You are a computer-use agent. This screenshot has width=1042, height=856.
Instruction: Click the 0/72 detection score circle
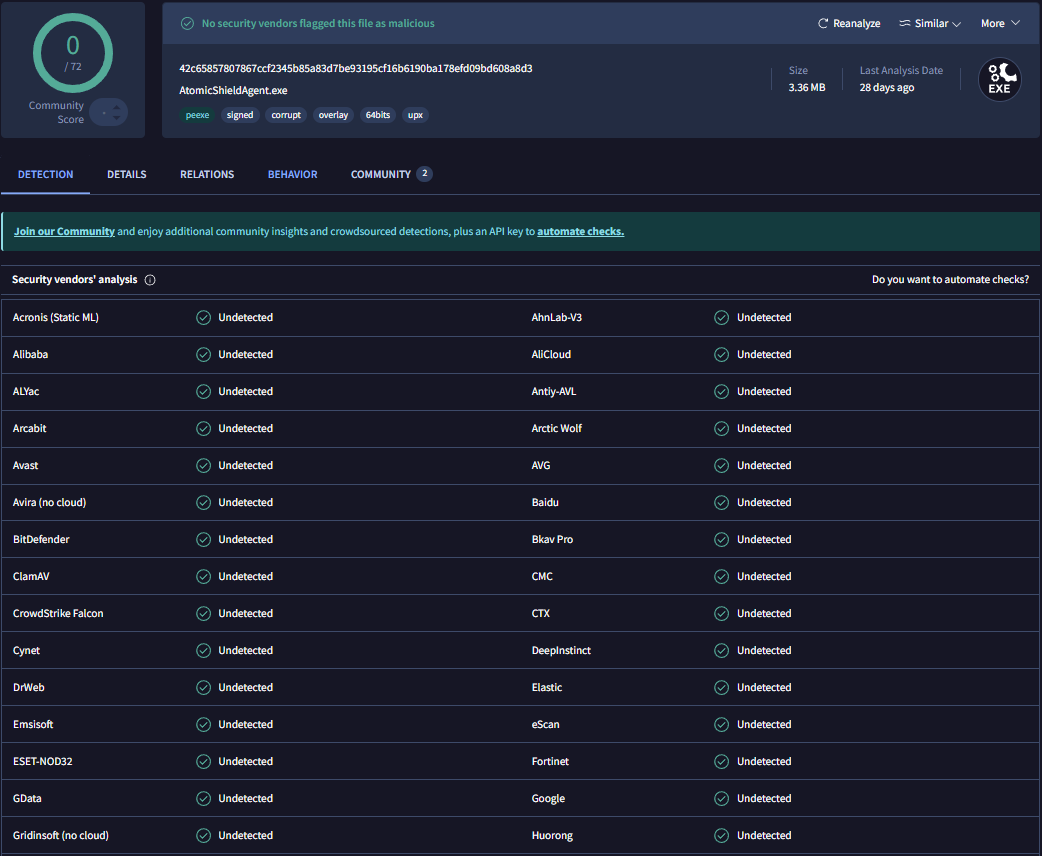click(x=73, y=53)
